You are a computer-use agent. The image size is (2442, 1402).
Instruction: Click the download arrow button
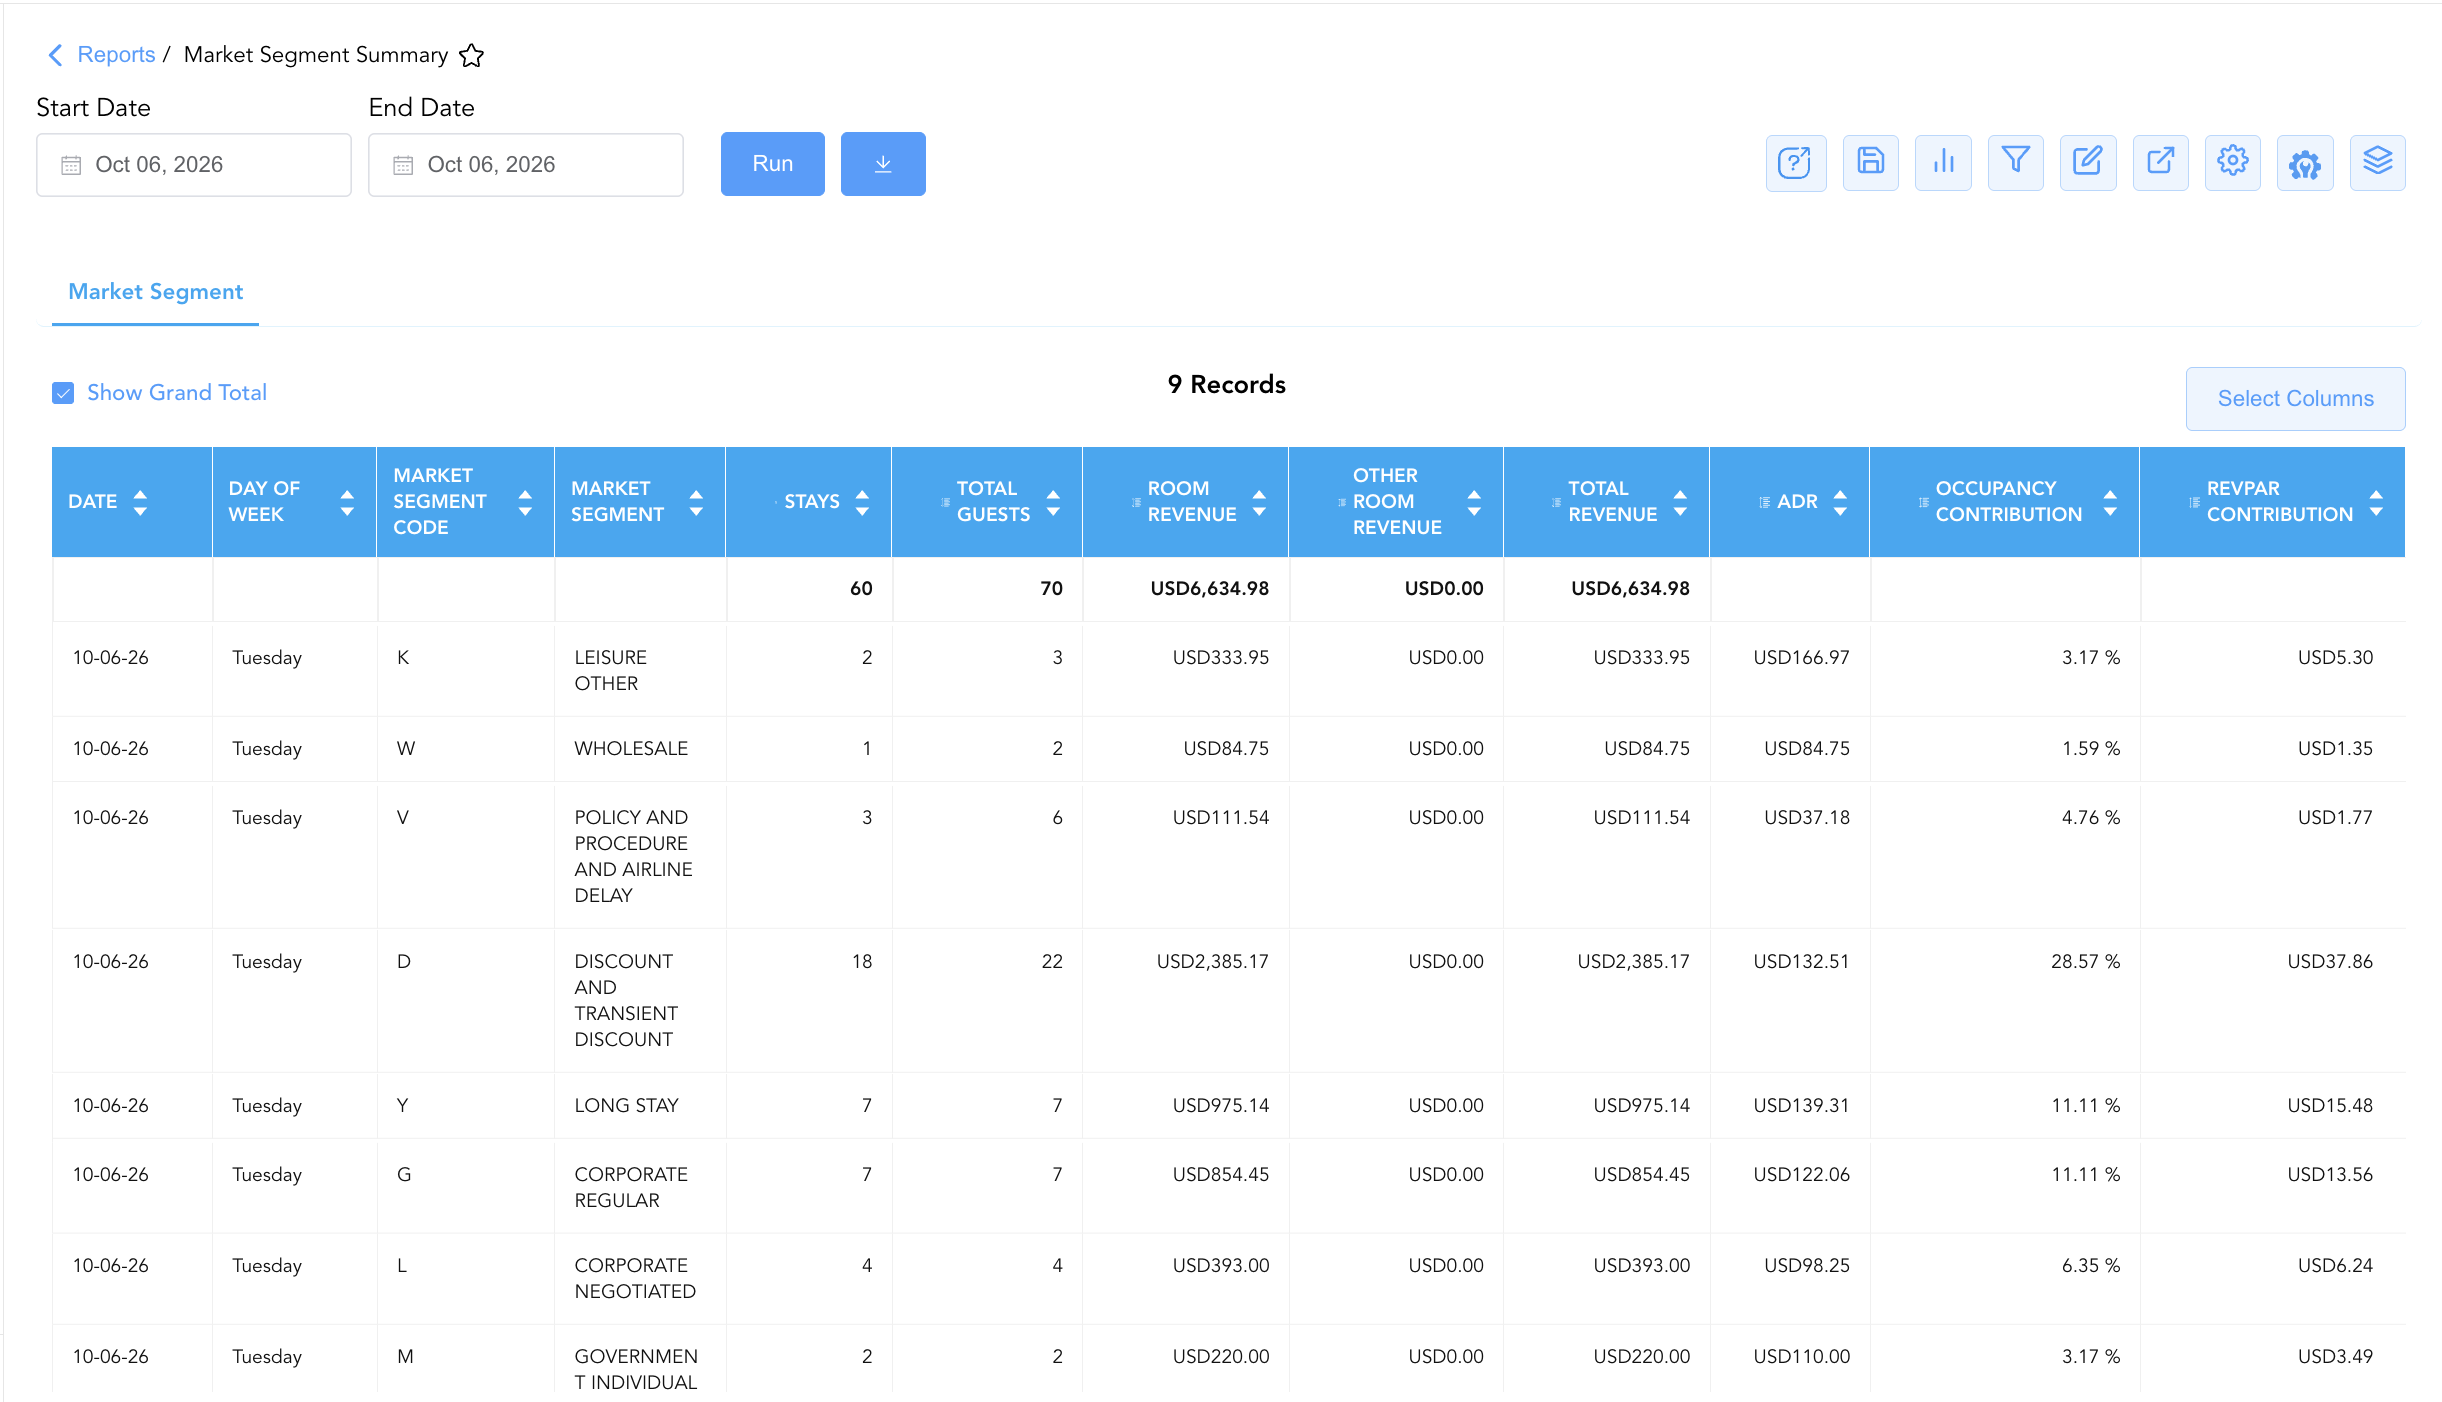[883, 164]
